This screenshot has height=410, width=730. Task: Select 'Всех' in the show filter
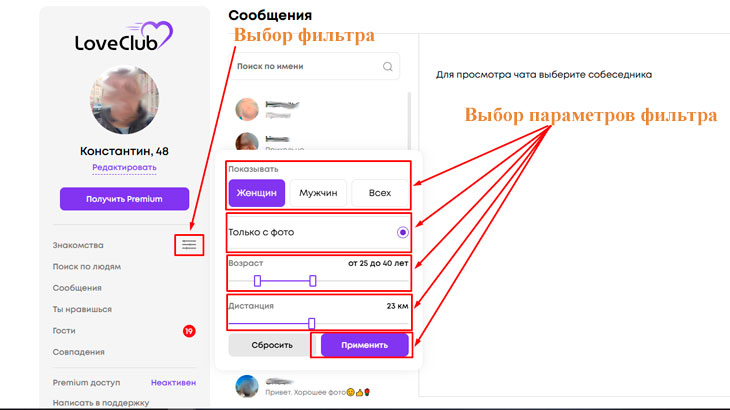380,193
